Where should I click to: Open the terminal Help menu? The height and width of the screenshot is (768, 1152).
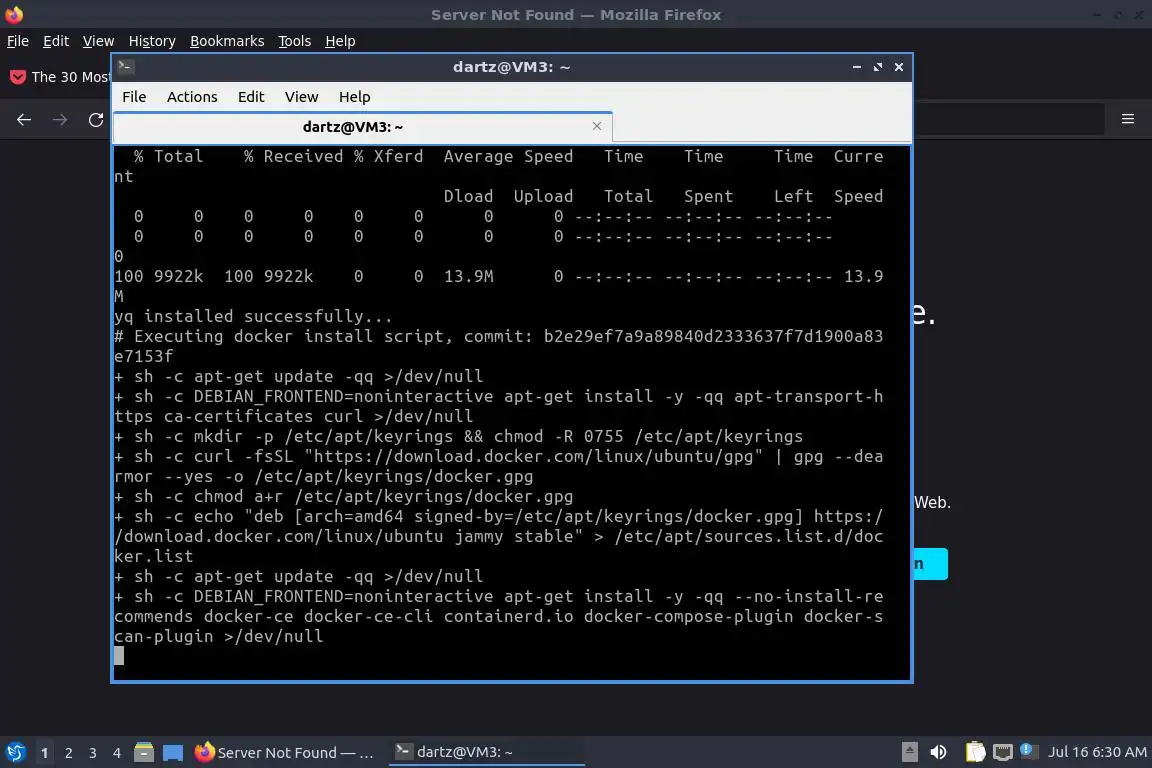pyautogui.click(x=354, y=97)
